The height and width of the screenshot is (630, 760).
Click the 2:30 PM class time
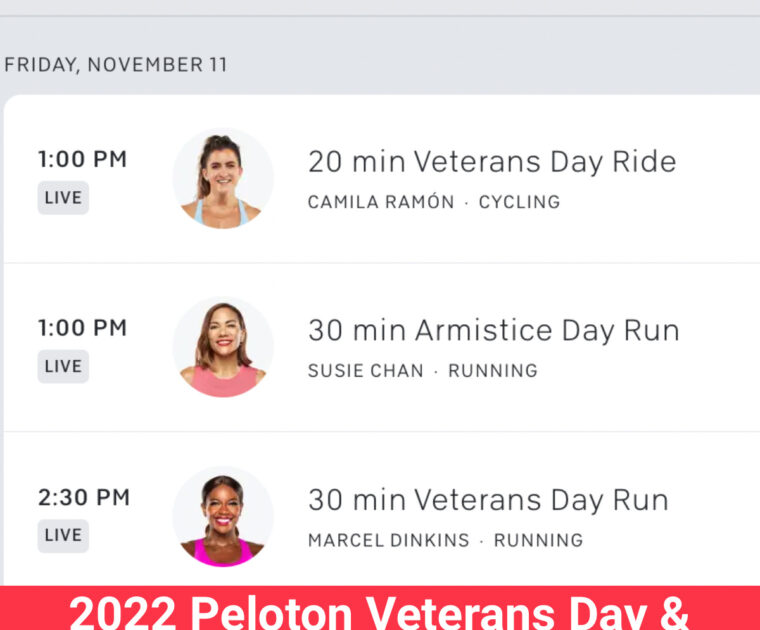84,497
